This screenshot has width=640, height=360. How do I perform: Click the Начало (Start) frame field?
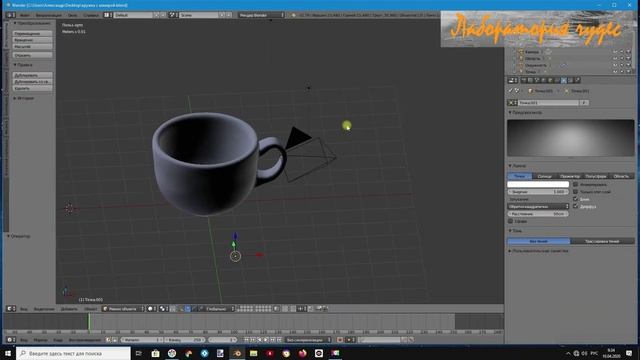point(141,340)
